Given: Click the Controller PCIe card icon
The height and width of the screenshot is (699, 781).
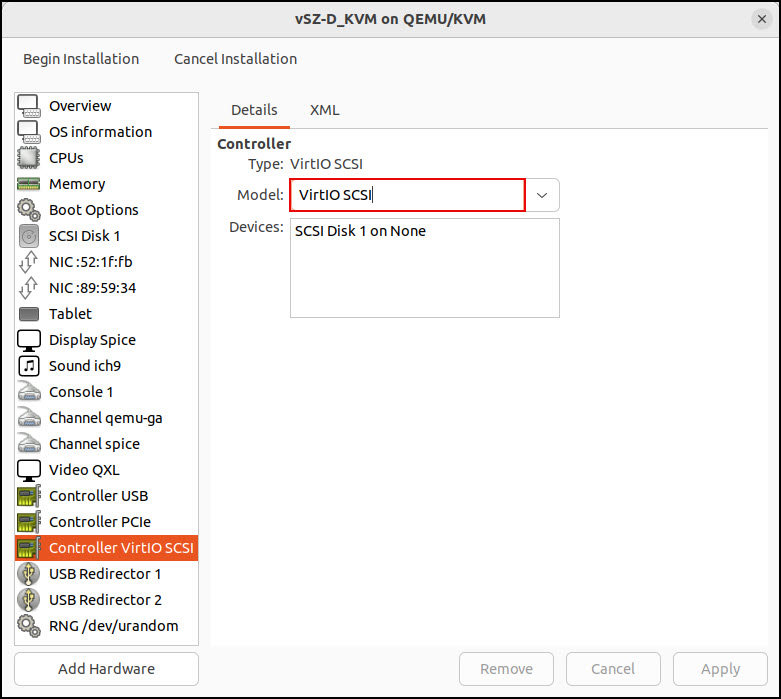Looking at the screenshot, I should tap(29, 522).
